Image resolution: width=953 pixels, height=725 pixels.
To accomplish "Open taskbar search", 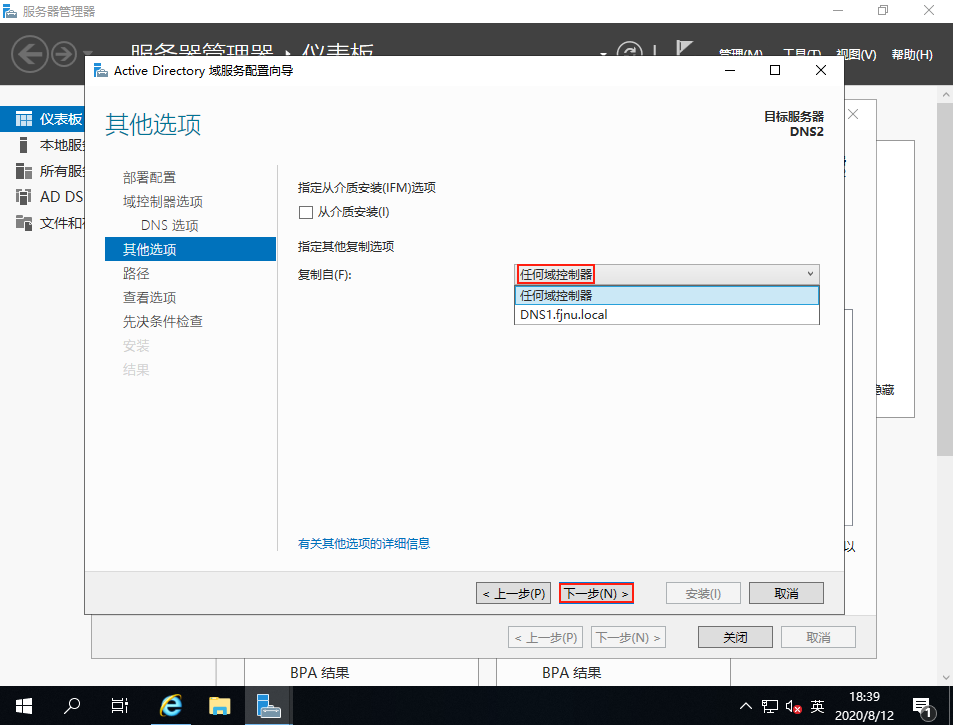I will tap(72, 706).
